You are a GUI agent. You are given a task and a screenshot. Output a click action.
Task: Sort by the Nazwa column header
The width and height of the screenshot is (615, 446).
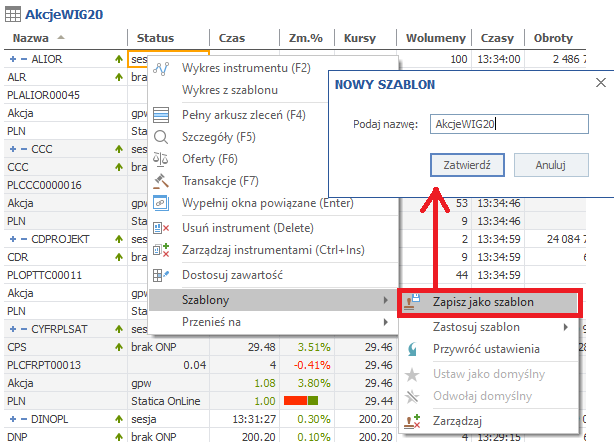31,38
